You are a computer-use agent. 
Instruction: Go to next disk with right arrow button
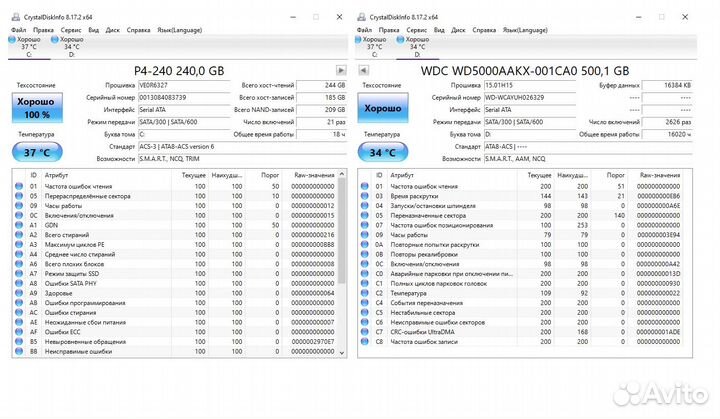(341, 70)
